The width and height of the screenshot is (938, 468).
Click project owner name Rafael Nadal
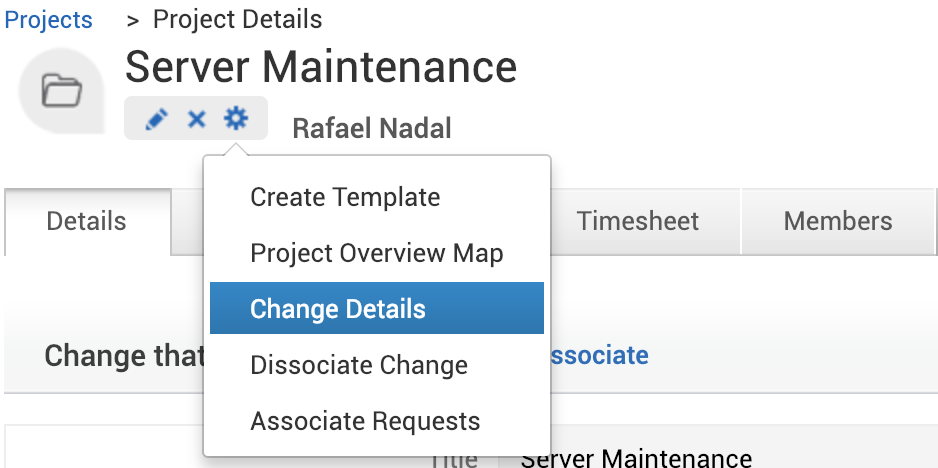point(371,128)
